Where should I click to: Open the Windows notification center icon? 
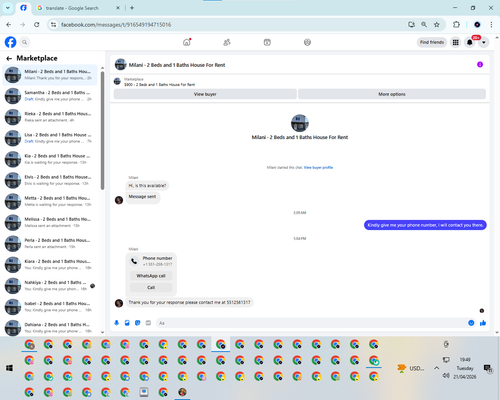(488, 368)
